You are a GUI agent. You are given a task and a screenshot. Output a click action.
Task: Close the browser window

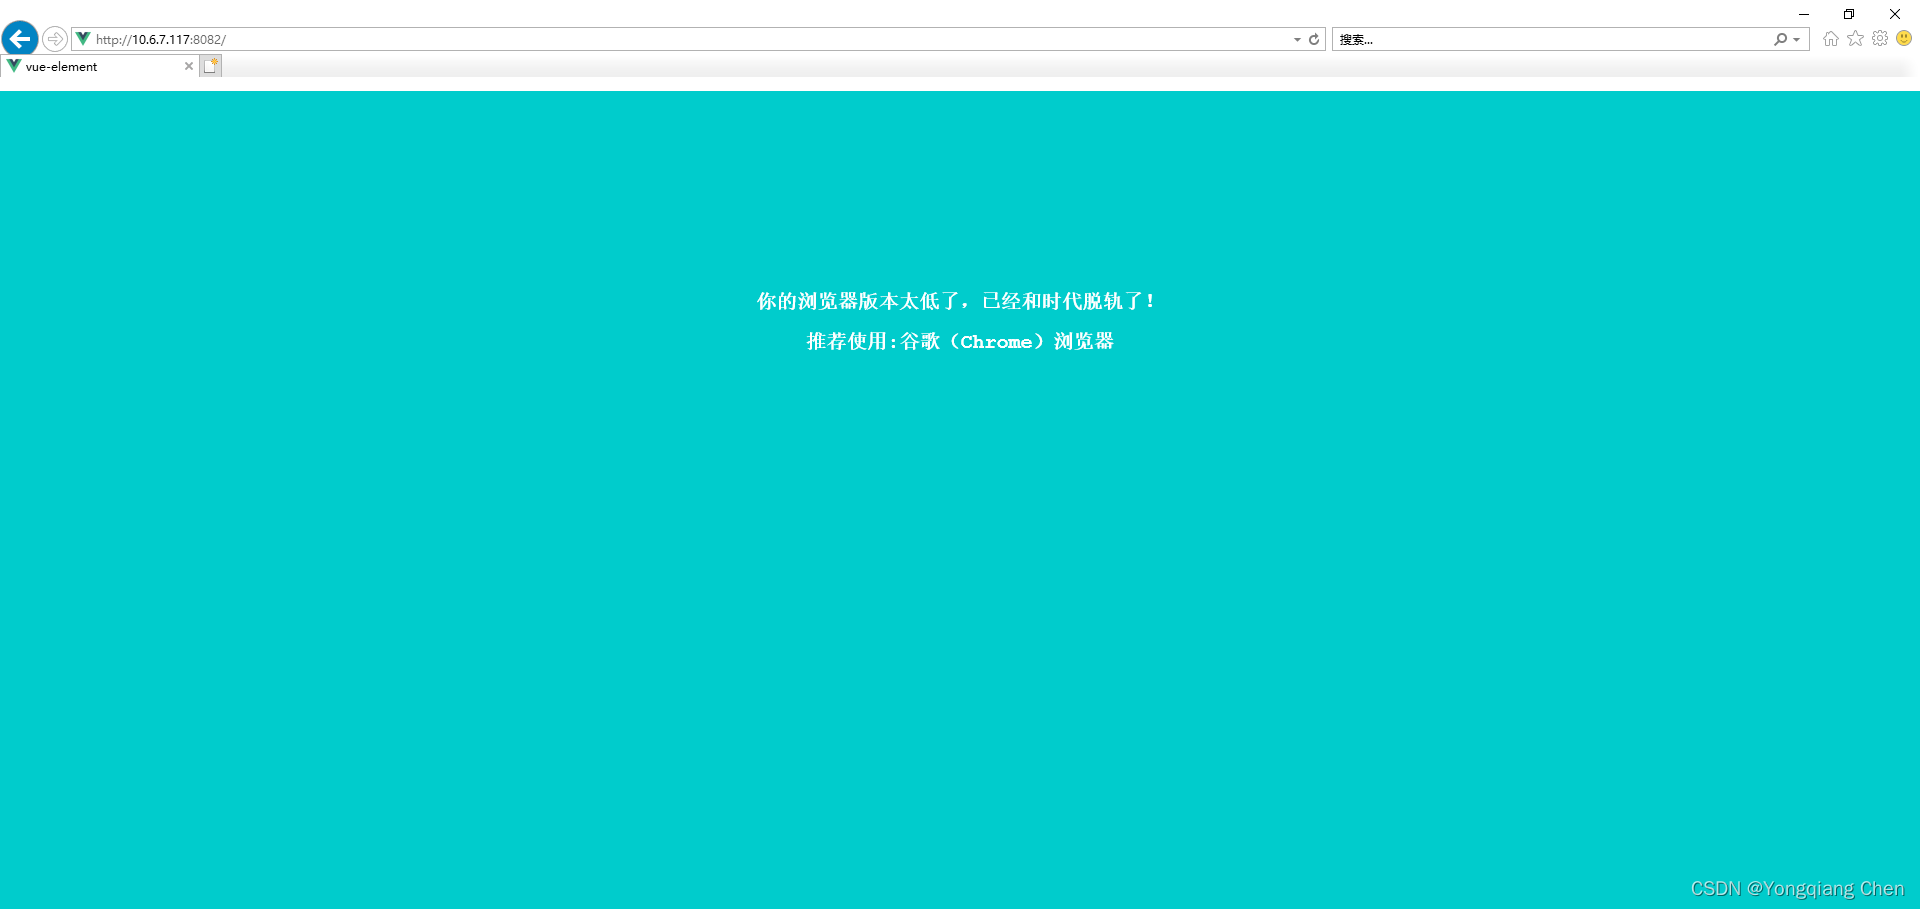pos(1895,14)
